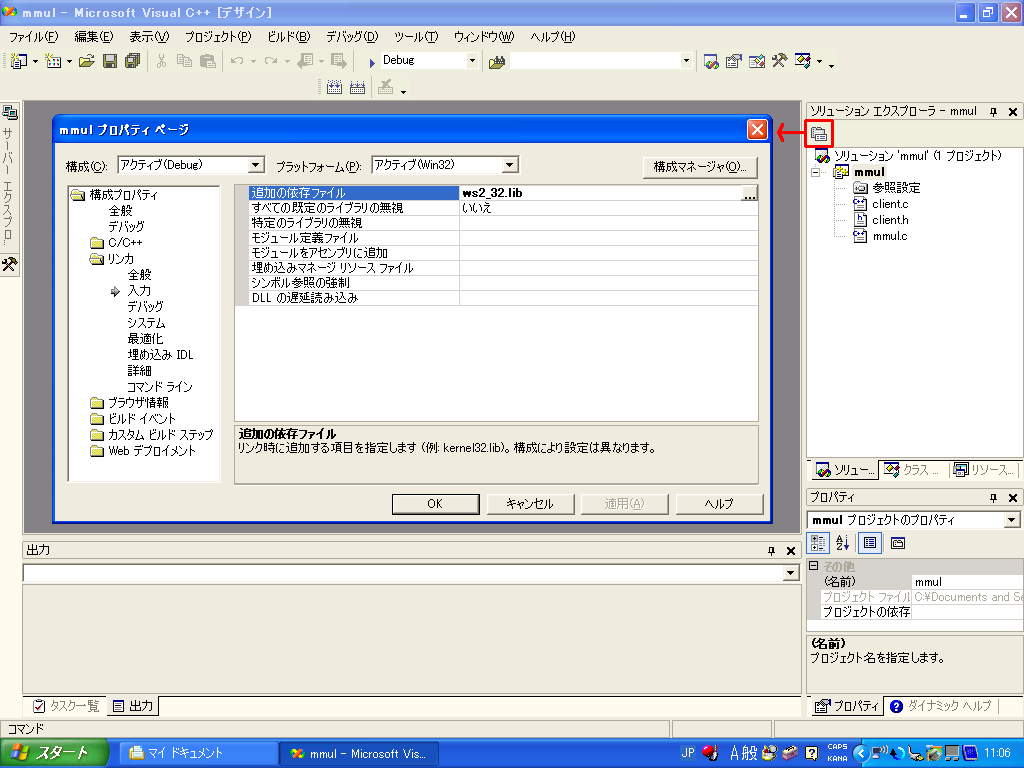Select リンカ 全般 in the tree
This screenshot has height=768, width=1024.
pyautogui.click(x=139, y=275)
